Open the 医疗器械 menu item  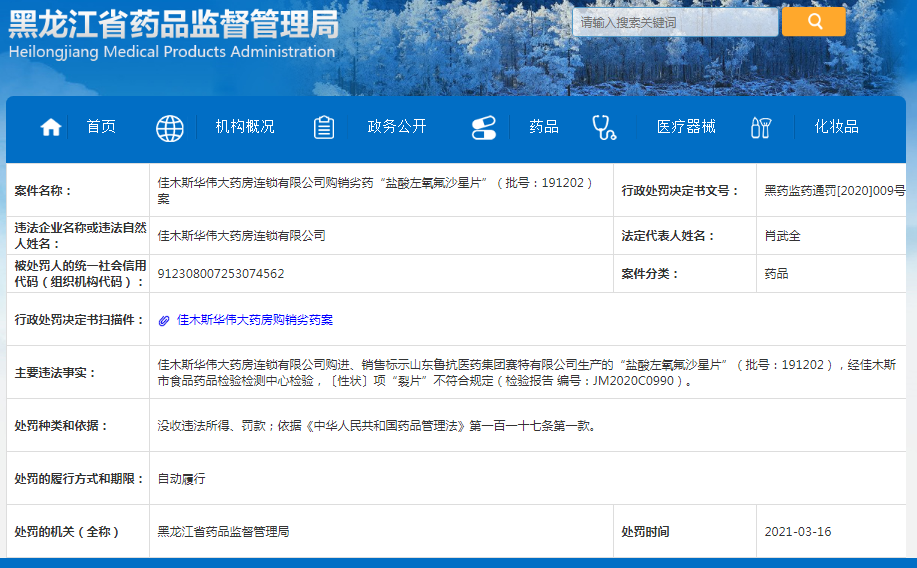(686, 126)
